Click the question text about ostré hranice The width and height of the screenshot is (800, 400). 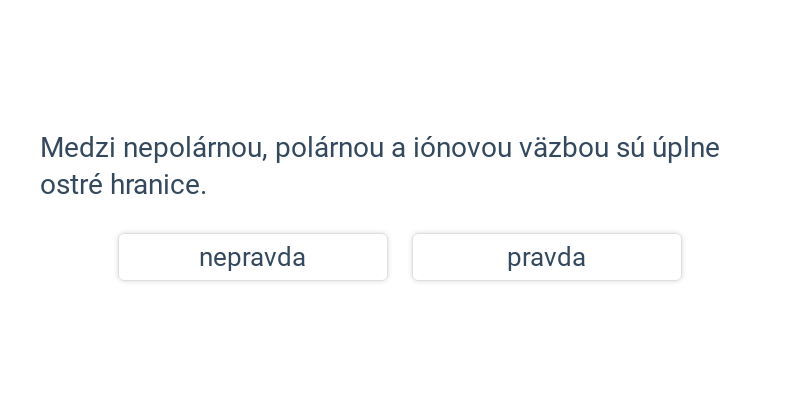[x=380, y=166]
